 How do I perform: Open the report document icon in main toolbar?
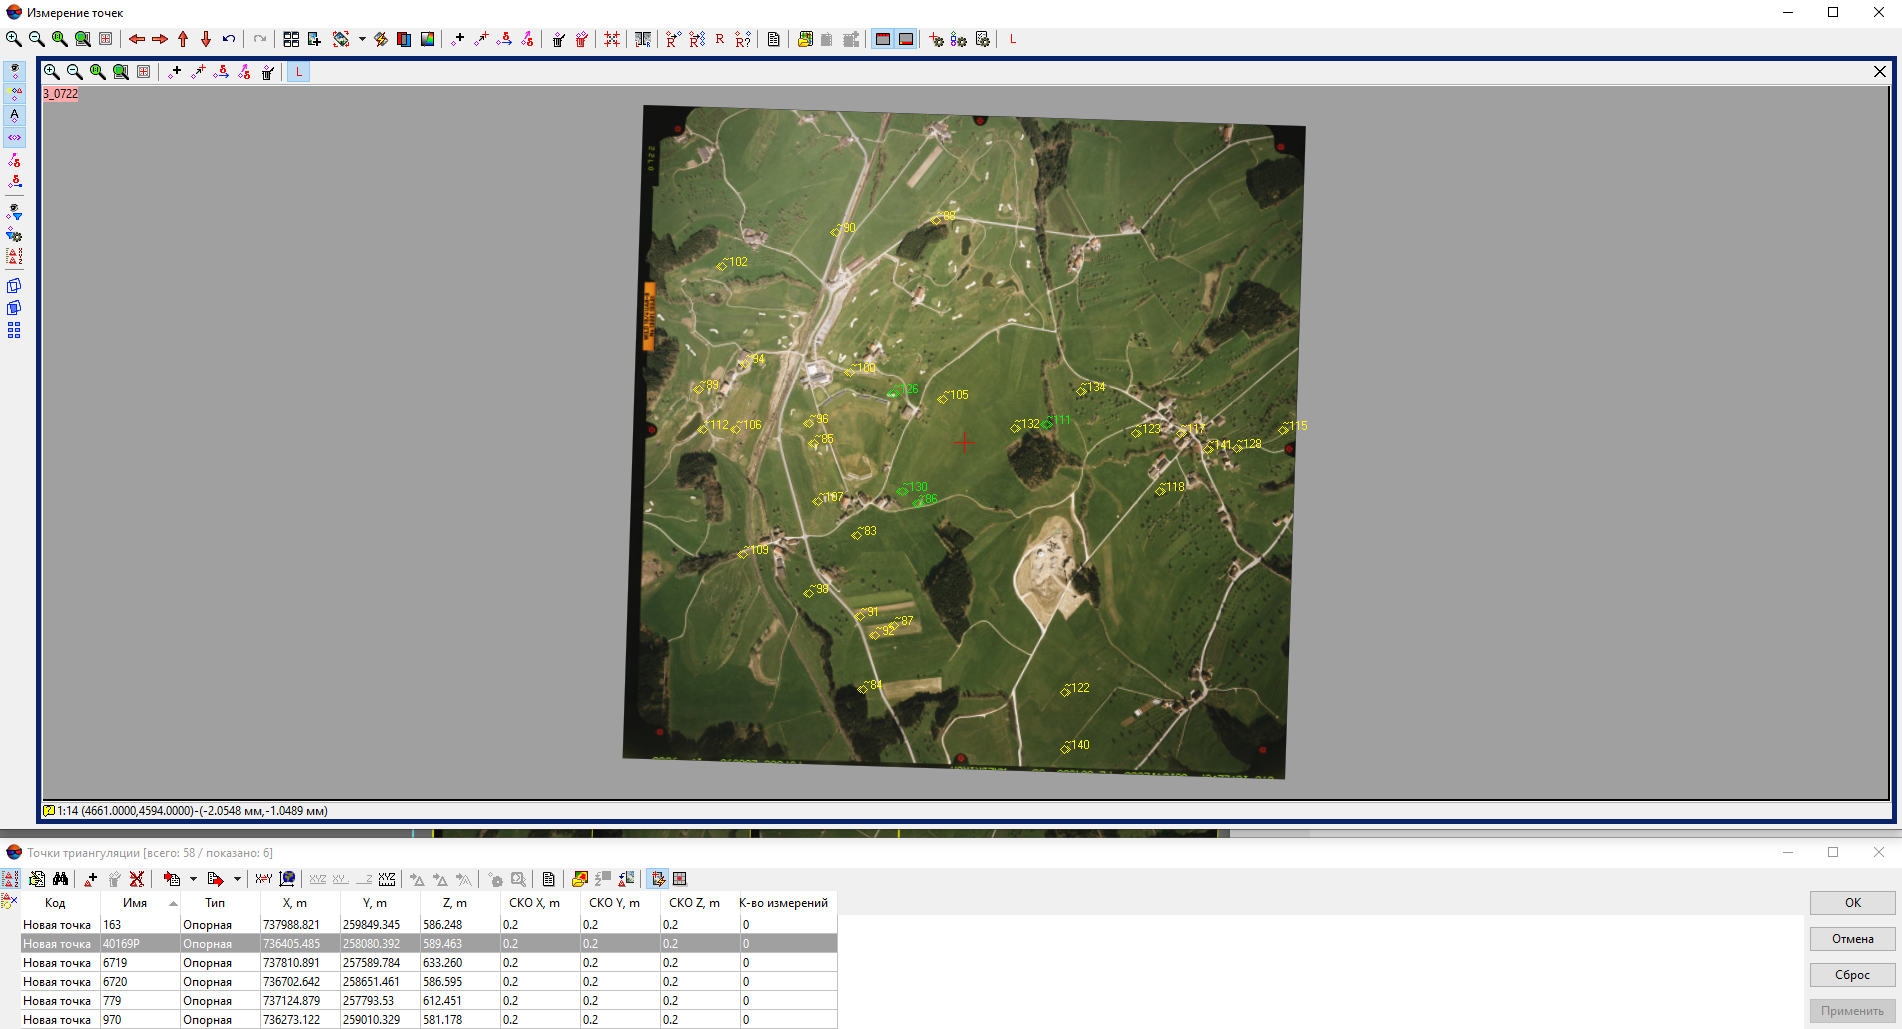click(x=774, y=39)
